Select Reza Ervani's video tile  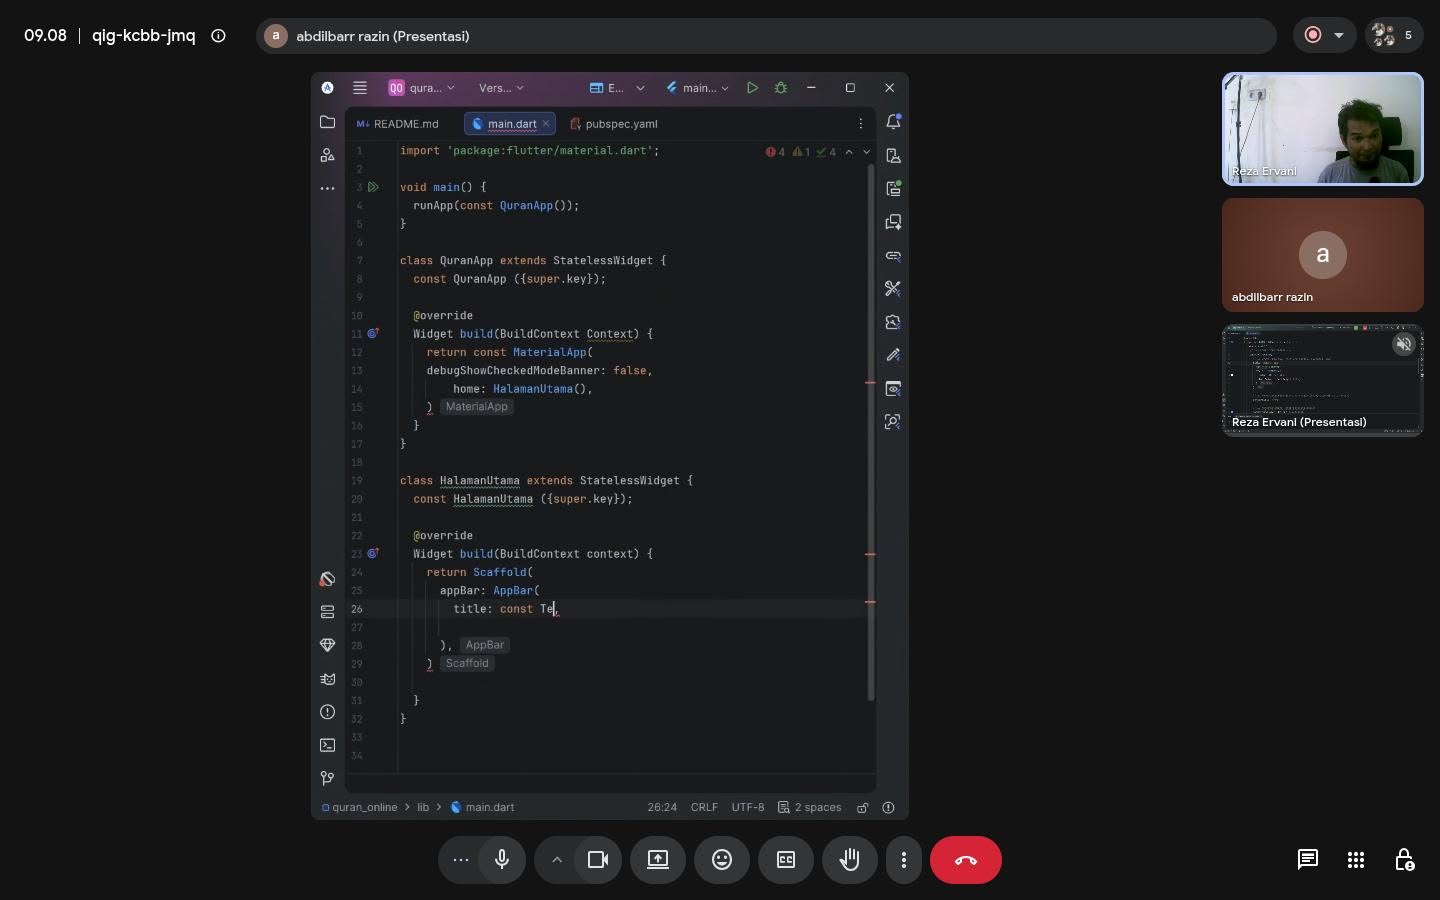[1323, 129]
